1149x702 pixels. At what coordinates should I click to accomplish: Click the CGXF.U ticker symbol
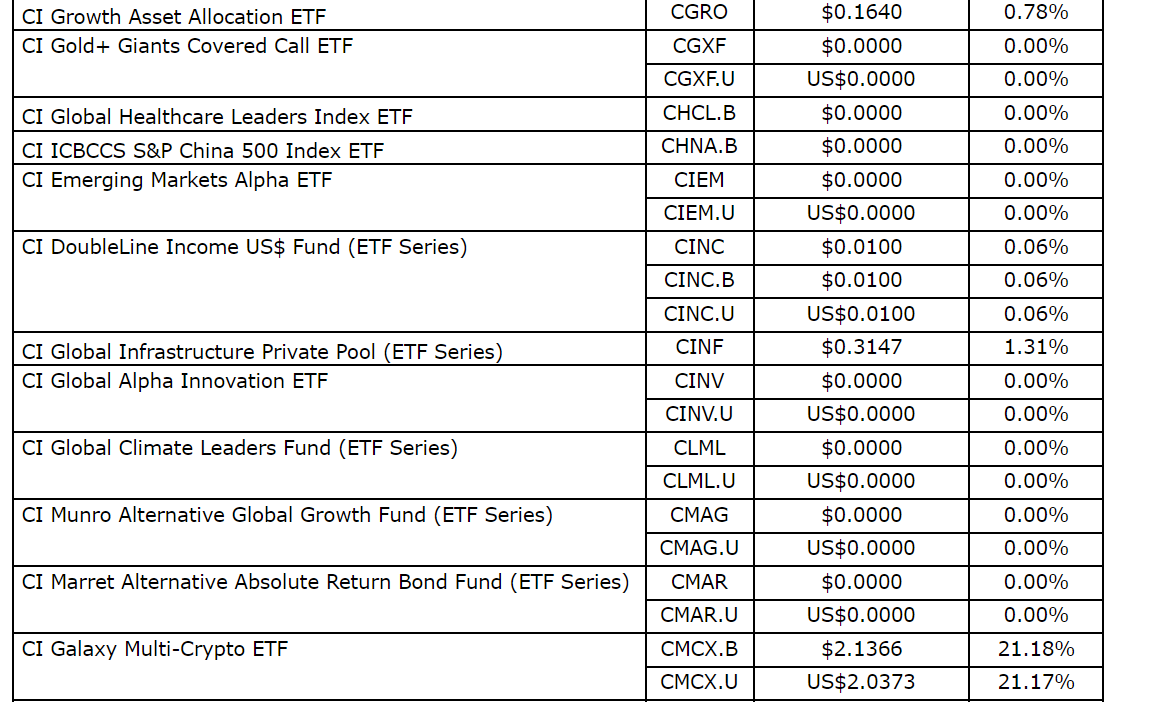(699, 80)
